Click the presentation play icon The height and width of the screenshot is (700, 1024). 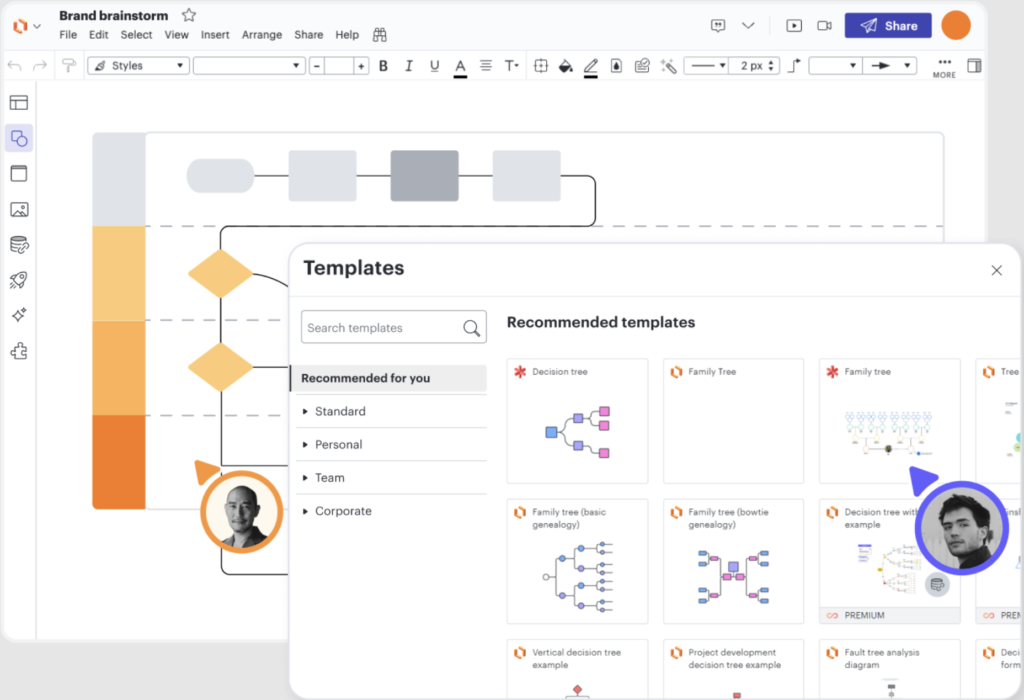[794, 25]
